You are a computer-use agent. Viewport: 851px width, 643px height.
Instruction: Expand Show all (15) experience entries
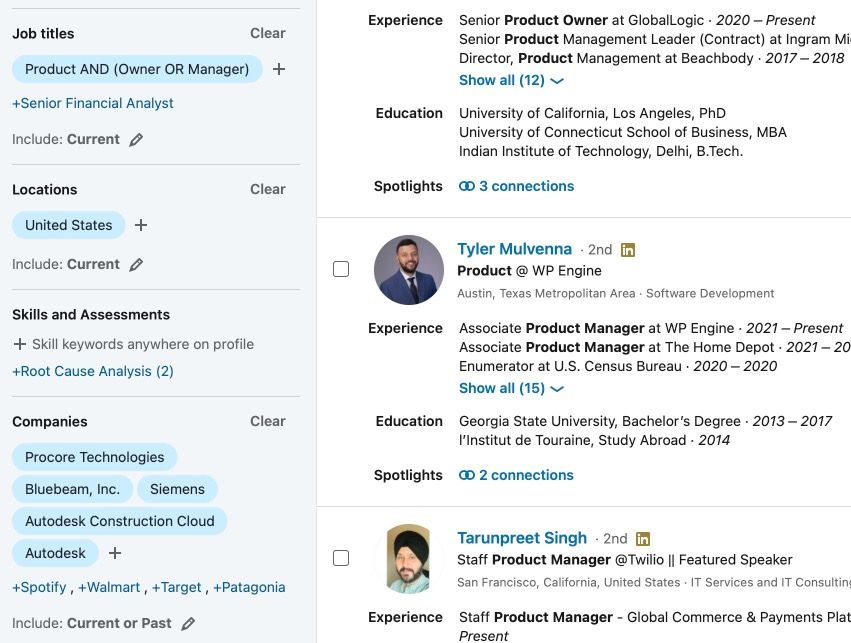(x=511, y=389)
